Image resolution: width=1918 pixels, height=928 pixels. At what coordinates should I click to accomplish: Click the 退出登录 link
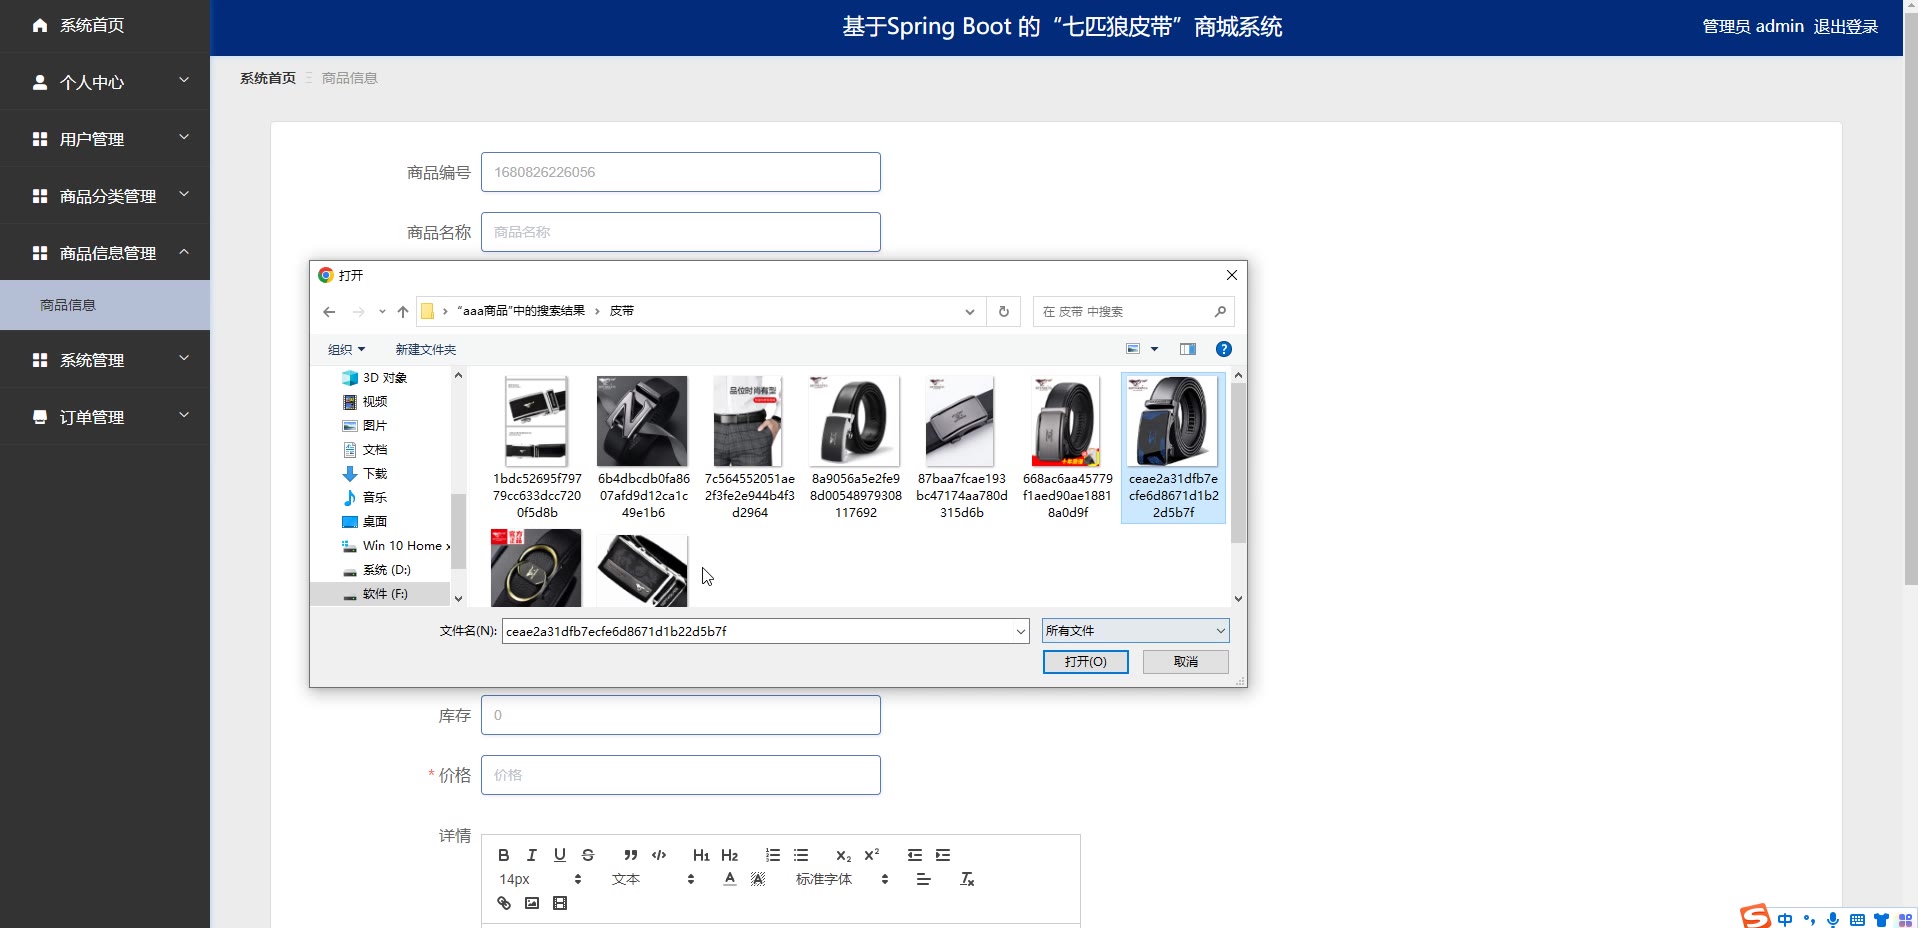point(1846,27)
